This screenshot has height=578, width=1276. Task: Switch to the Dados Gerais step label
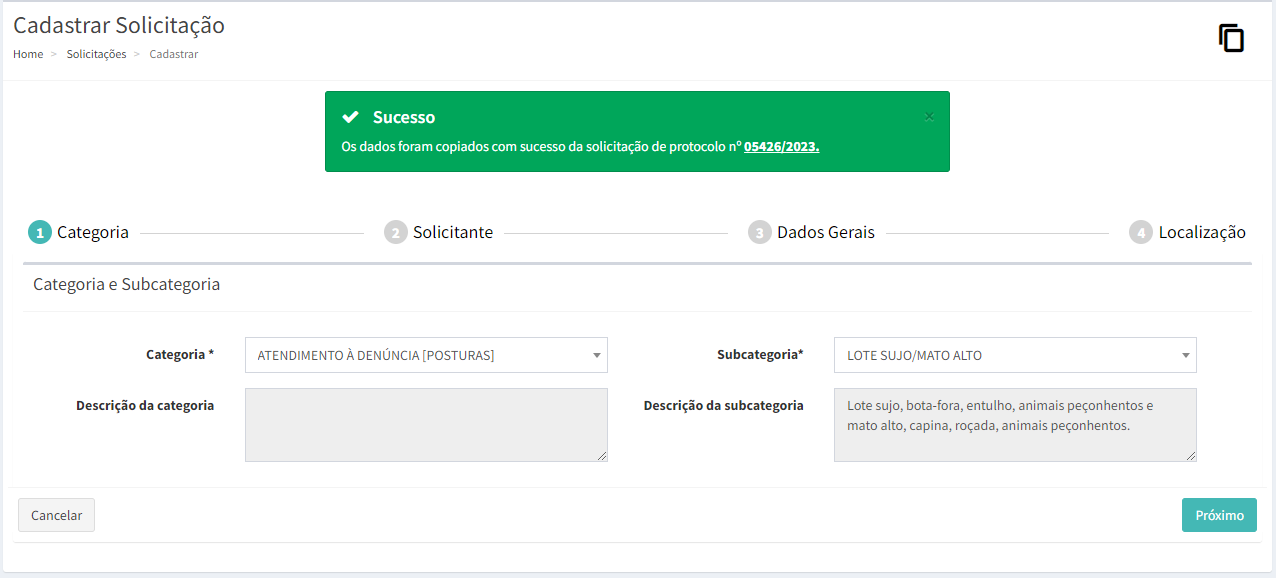coord(825,233)
